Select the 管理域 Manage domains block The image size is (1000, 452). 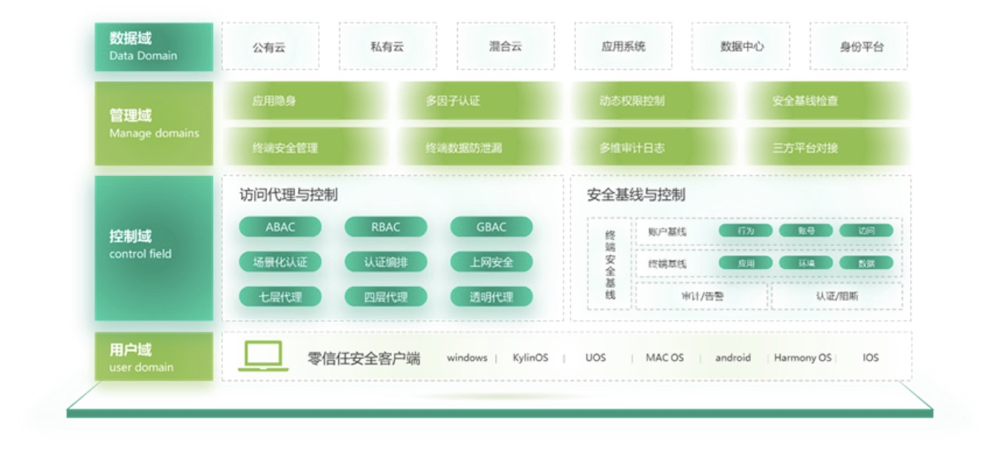pos(154,123)
